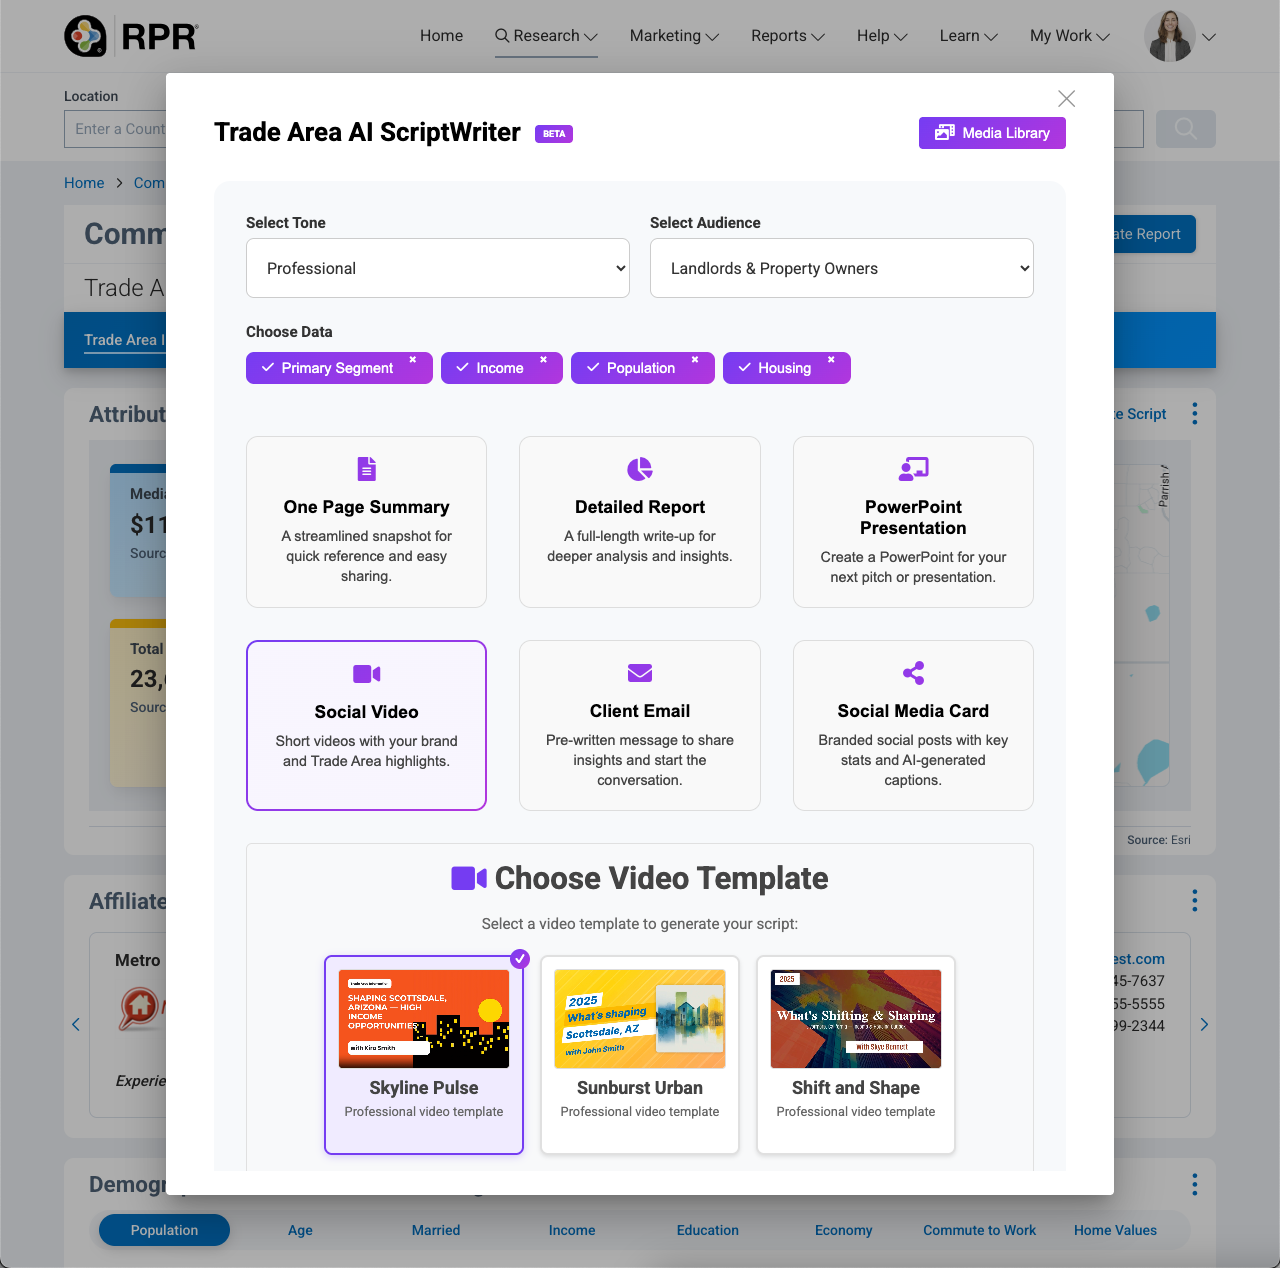Click the Detailed Report pie chart icon

640,469
